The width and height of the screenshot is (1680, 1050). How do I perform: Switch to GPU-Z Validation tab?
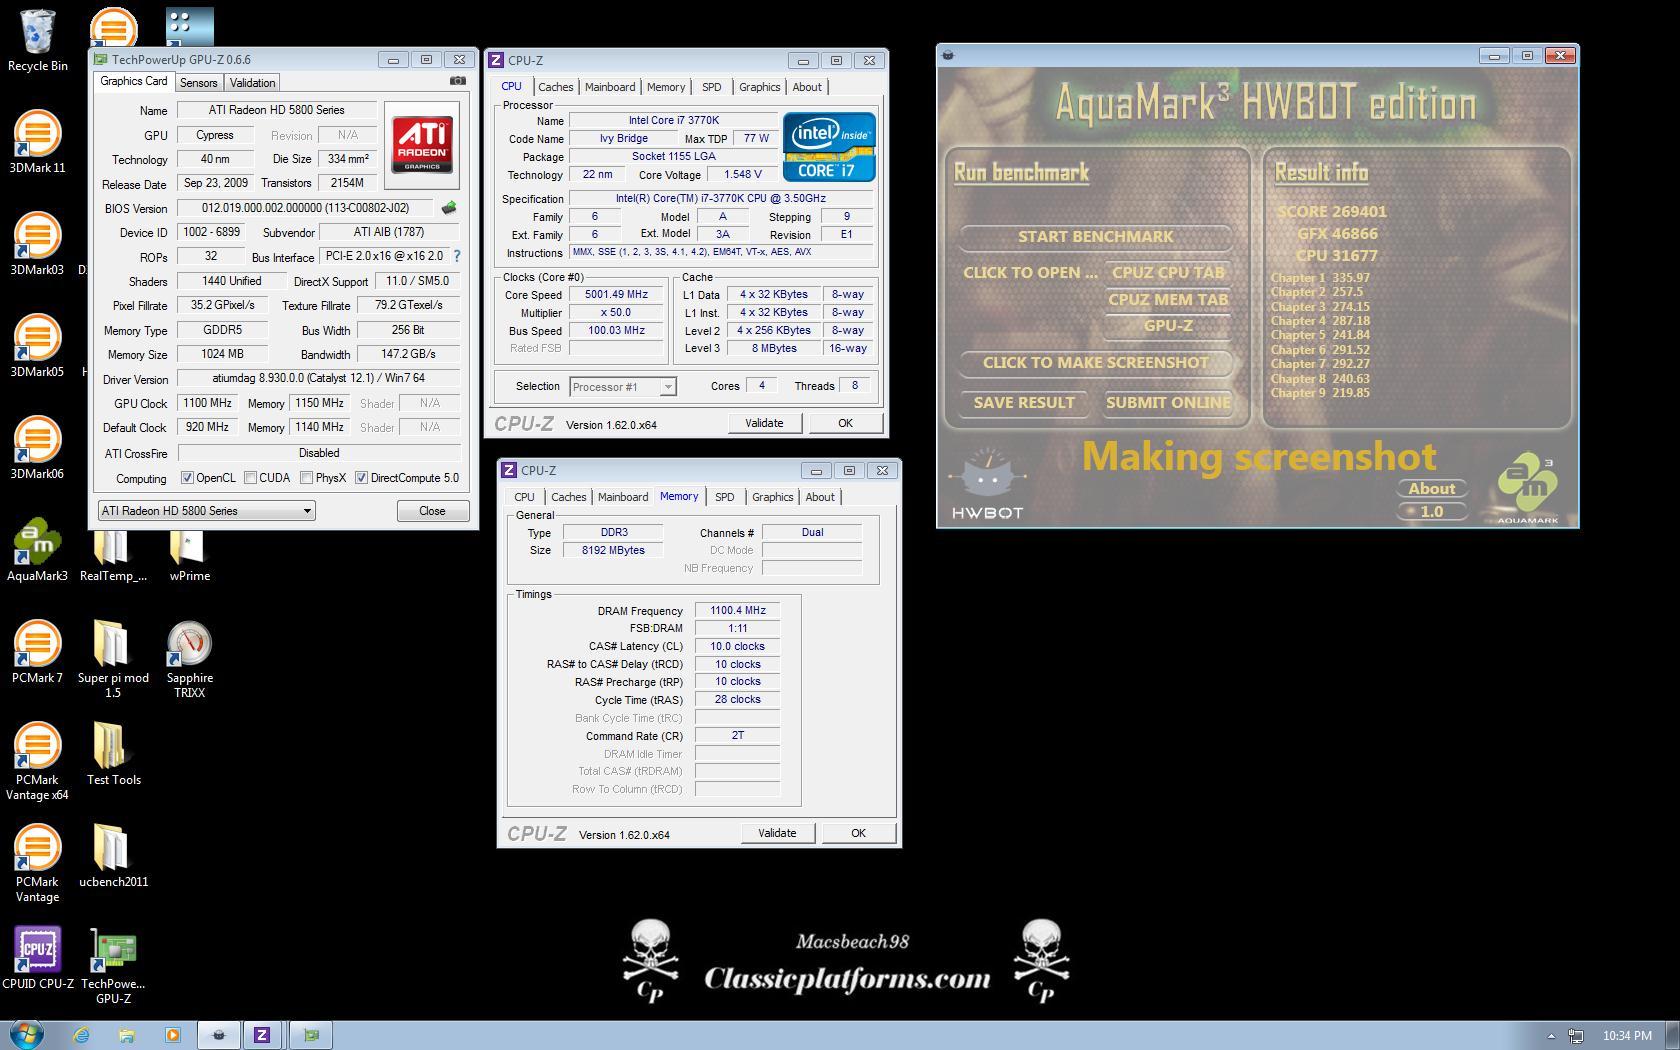click(252, 83)
